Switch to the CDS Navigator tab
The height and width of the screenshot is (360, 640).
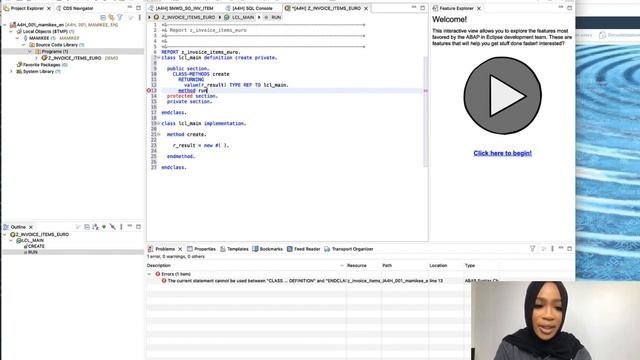[74, 8]
